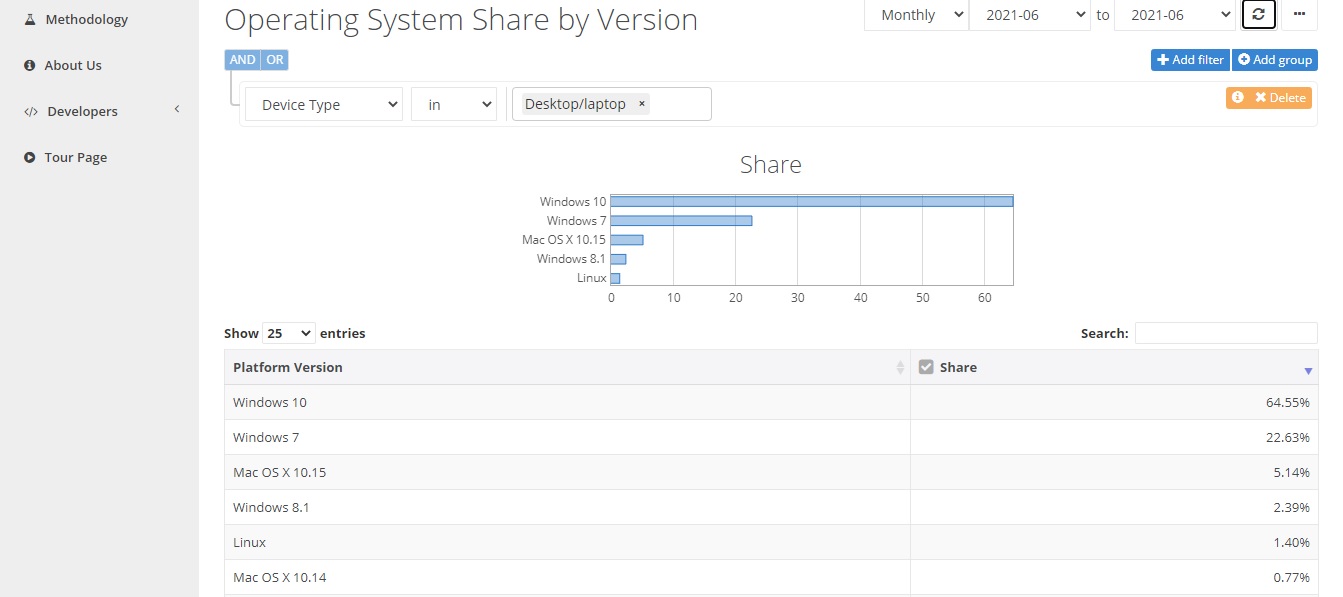Click the Platform Version column header

pyautogui.click(x=567, y=367)
